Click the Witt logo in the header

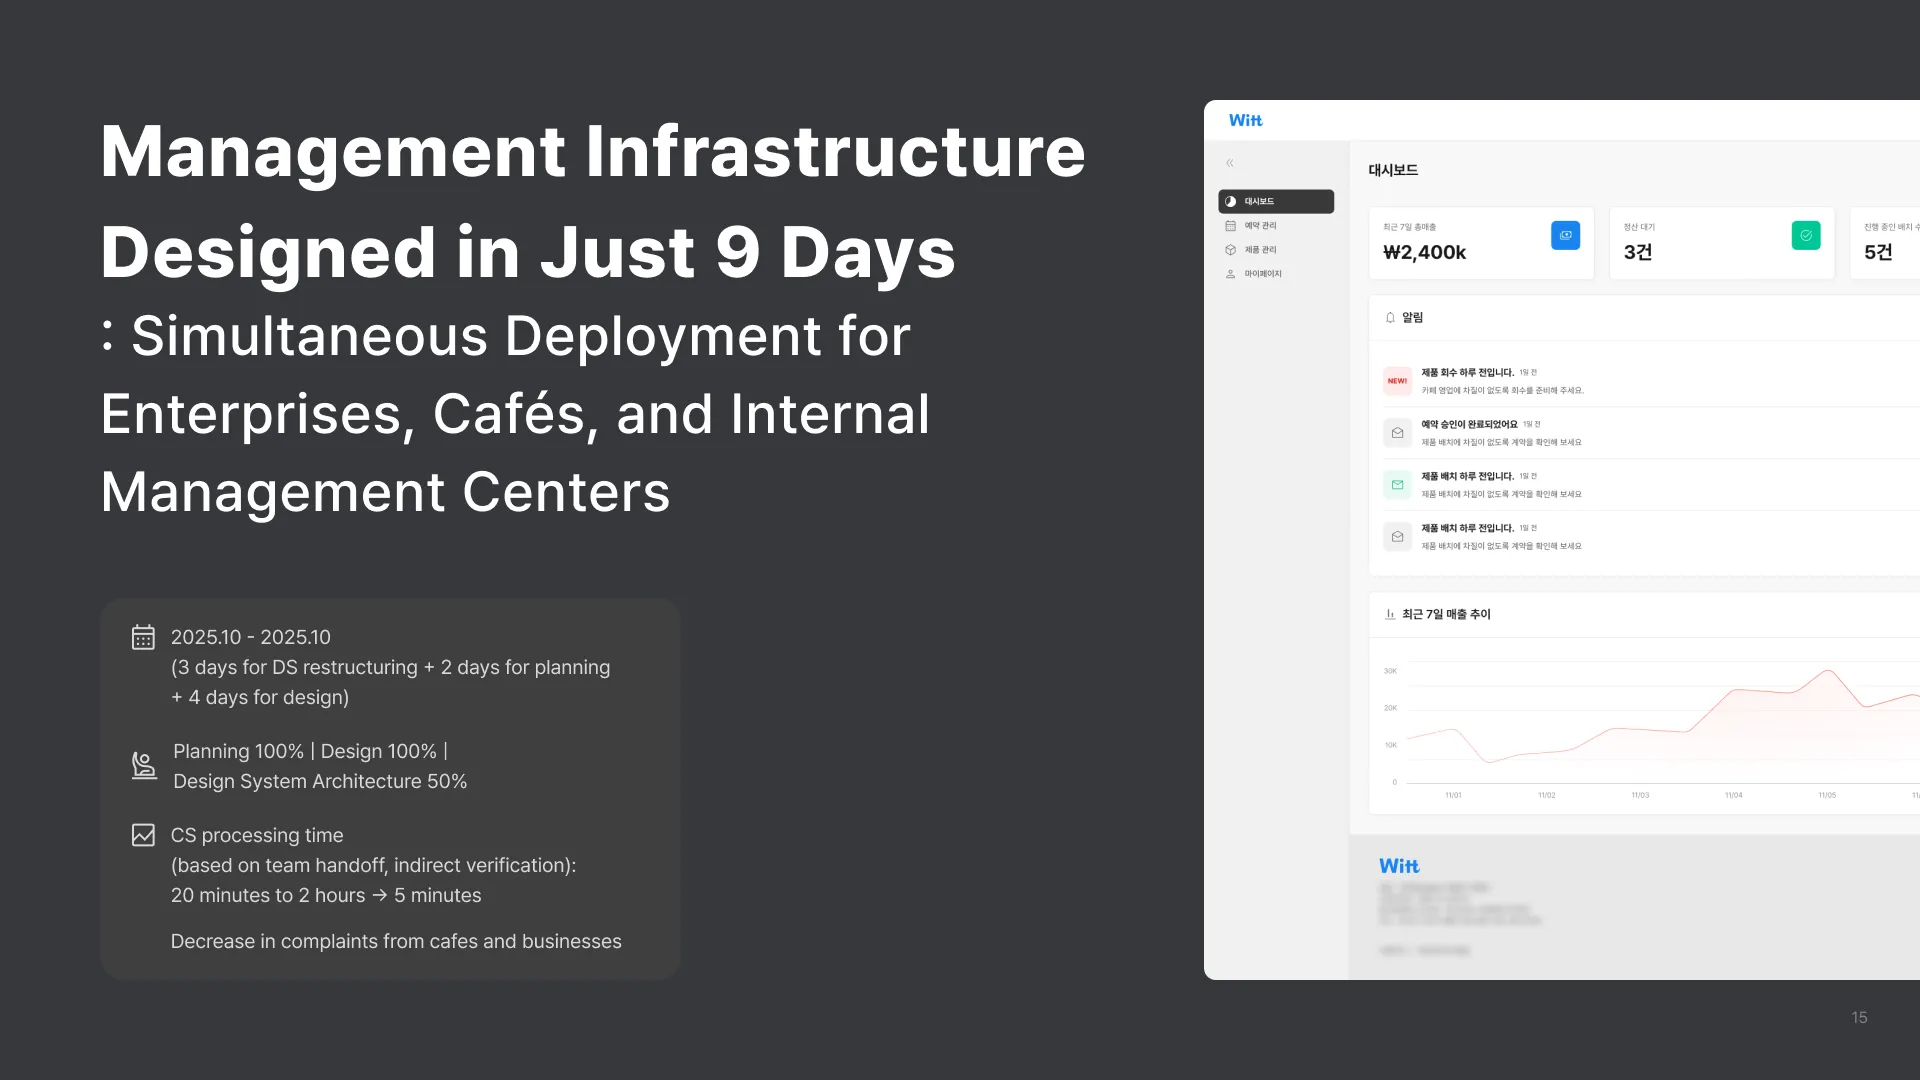click(1245, 120)
